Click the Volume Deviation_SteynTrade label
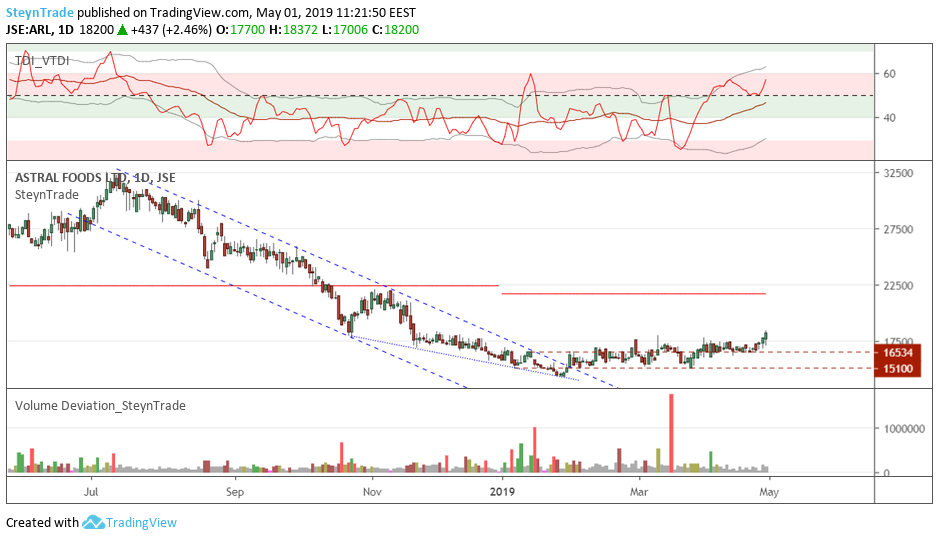The width and height of the screenshot is (939, 540). tap(100, 406)
